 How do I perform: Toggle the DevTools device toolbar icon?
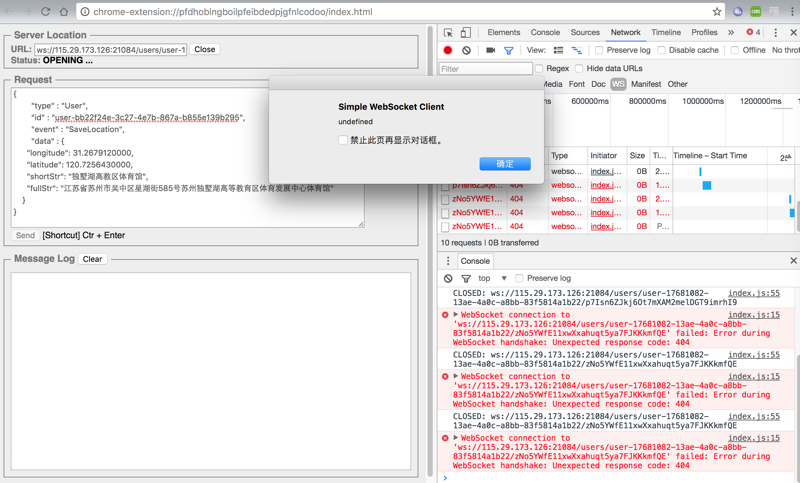pos(465,32)
